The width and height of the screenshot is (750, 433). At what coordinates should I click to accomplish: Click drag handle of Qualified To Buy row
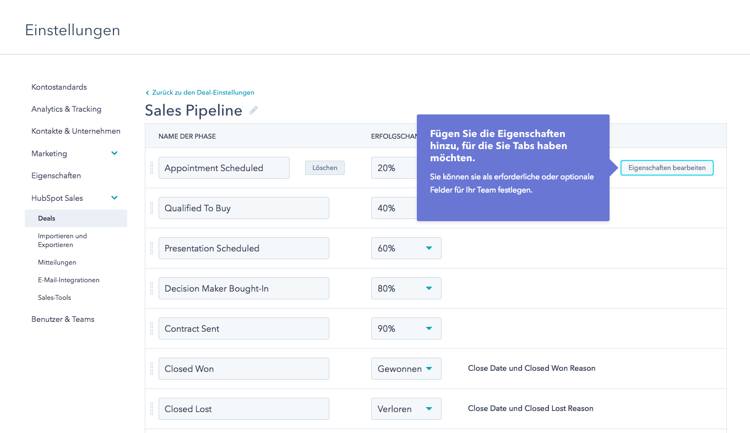(x=152, y=208)
